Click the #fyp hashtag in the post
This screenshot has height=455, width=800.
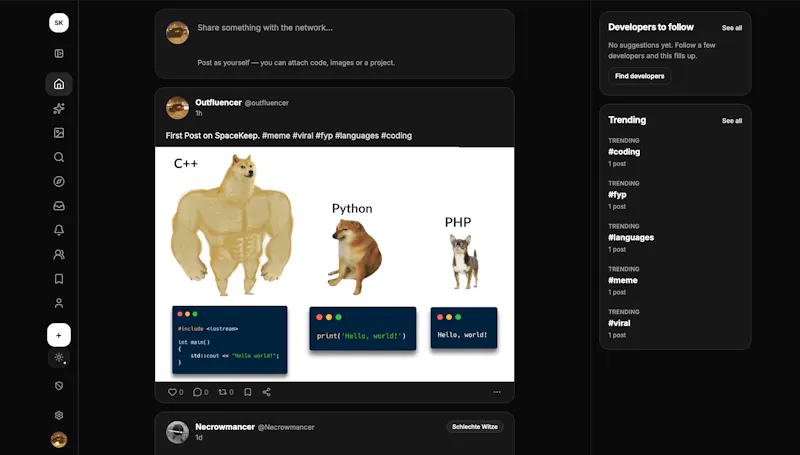pos(324,136)
